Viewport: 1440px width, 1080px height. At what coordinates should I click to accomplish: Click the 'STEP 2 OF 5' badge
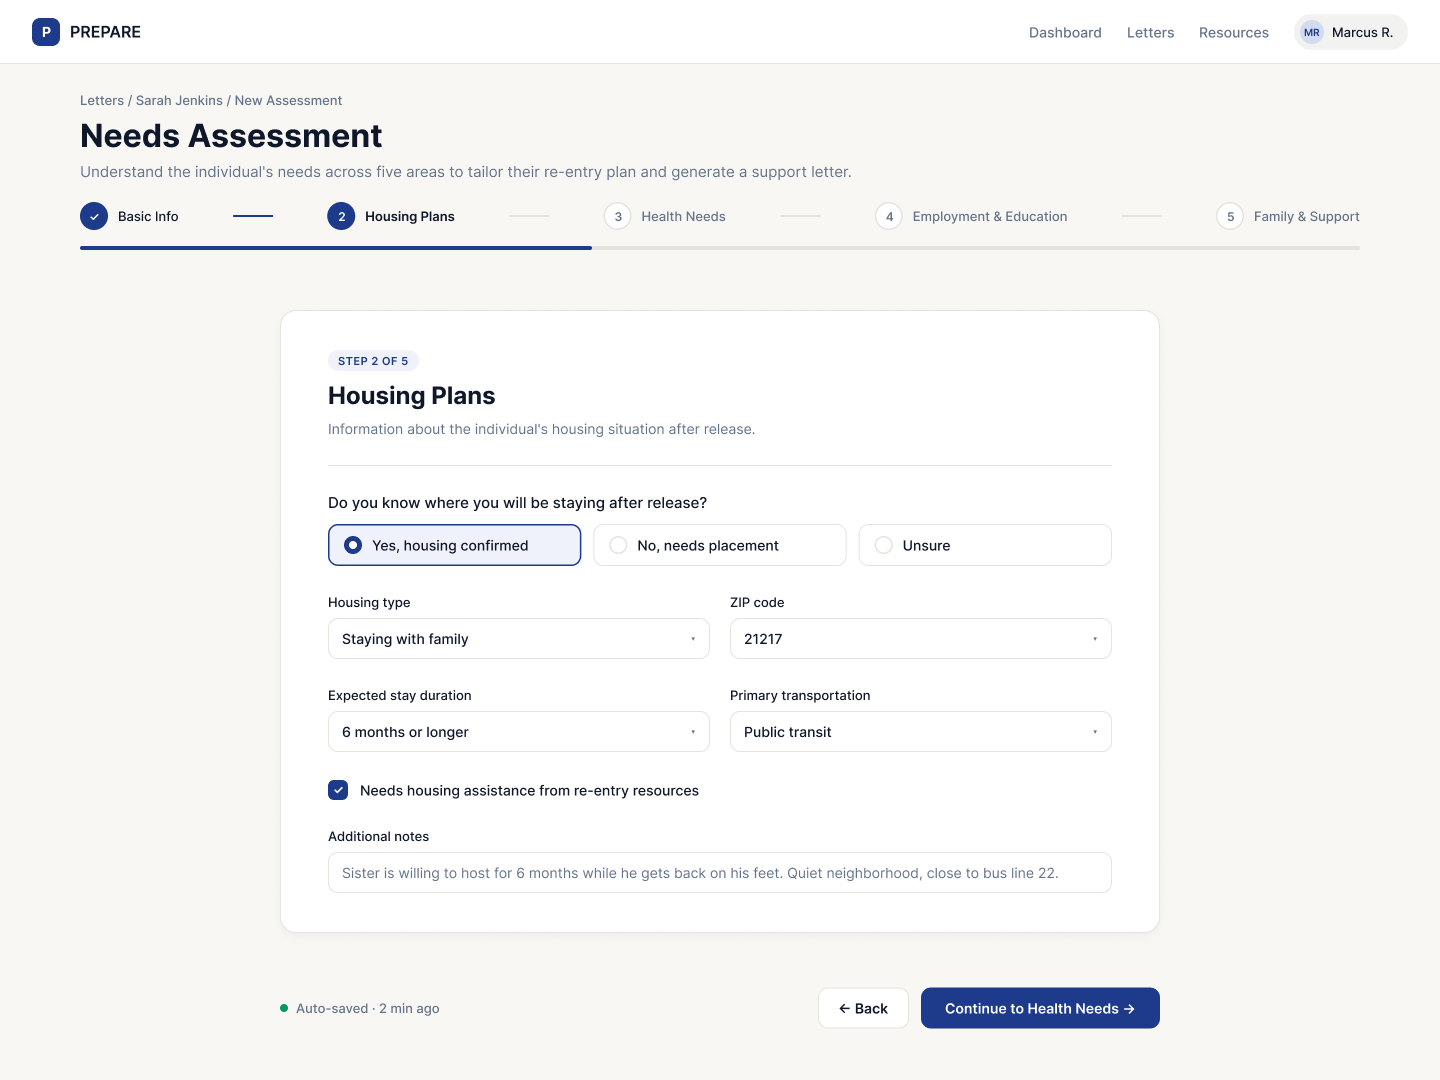373,361
